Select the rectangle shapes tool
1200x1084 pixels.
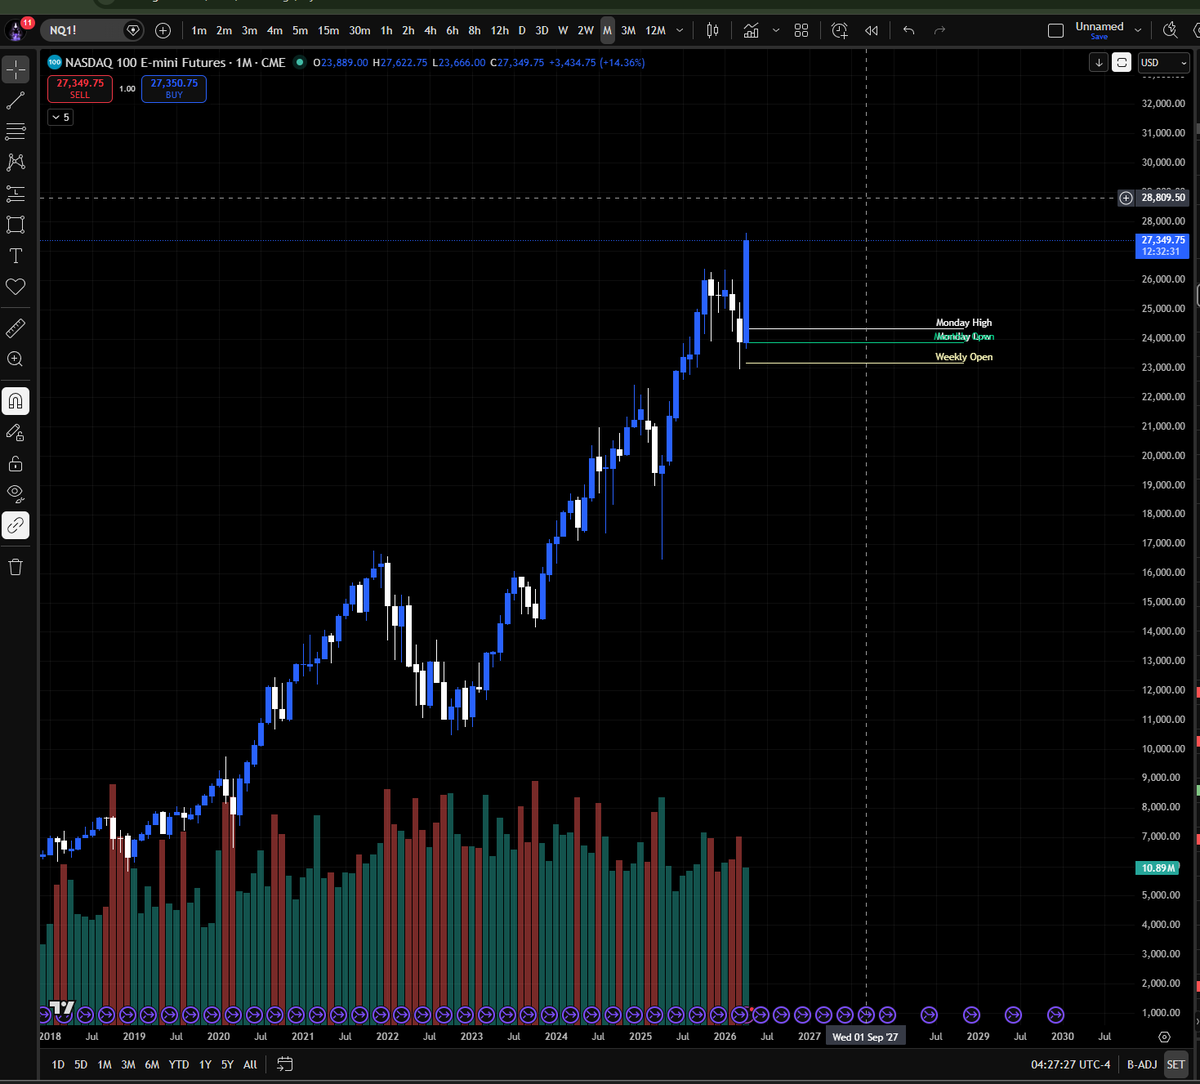click(x=15, y=224)
